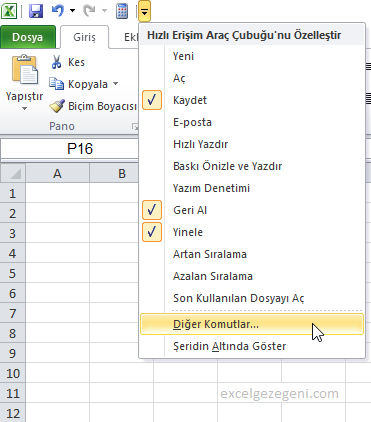Uncheck Kaydet in the customize menu
The width and height of the screenshot is (371, 422).
tap(252, 100)
